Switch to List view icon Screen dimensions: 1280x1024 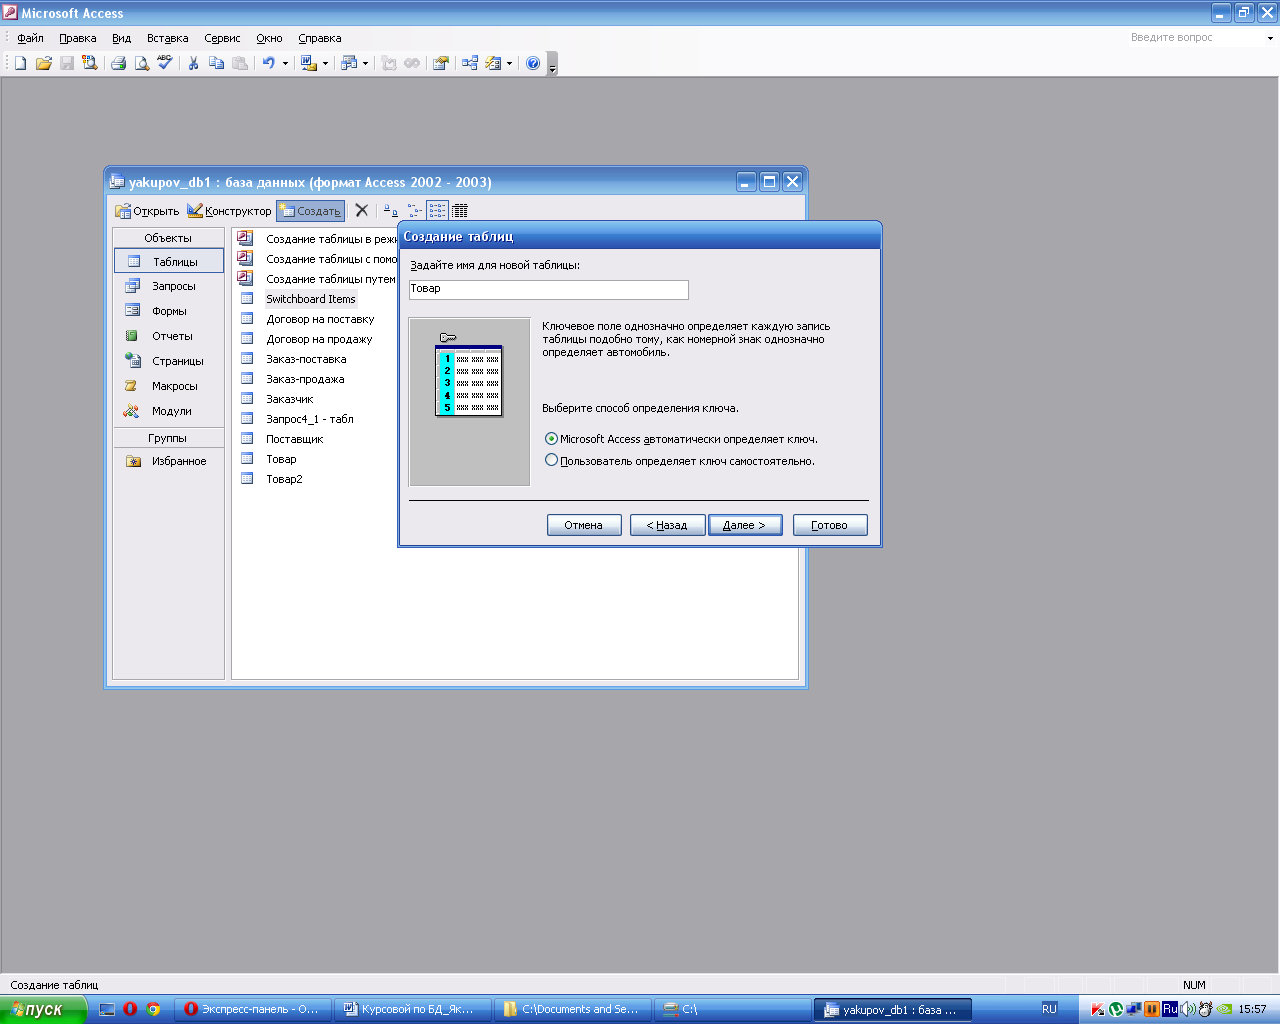click(437, 210)
